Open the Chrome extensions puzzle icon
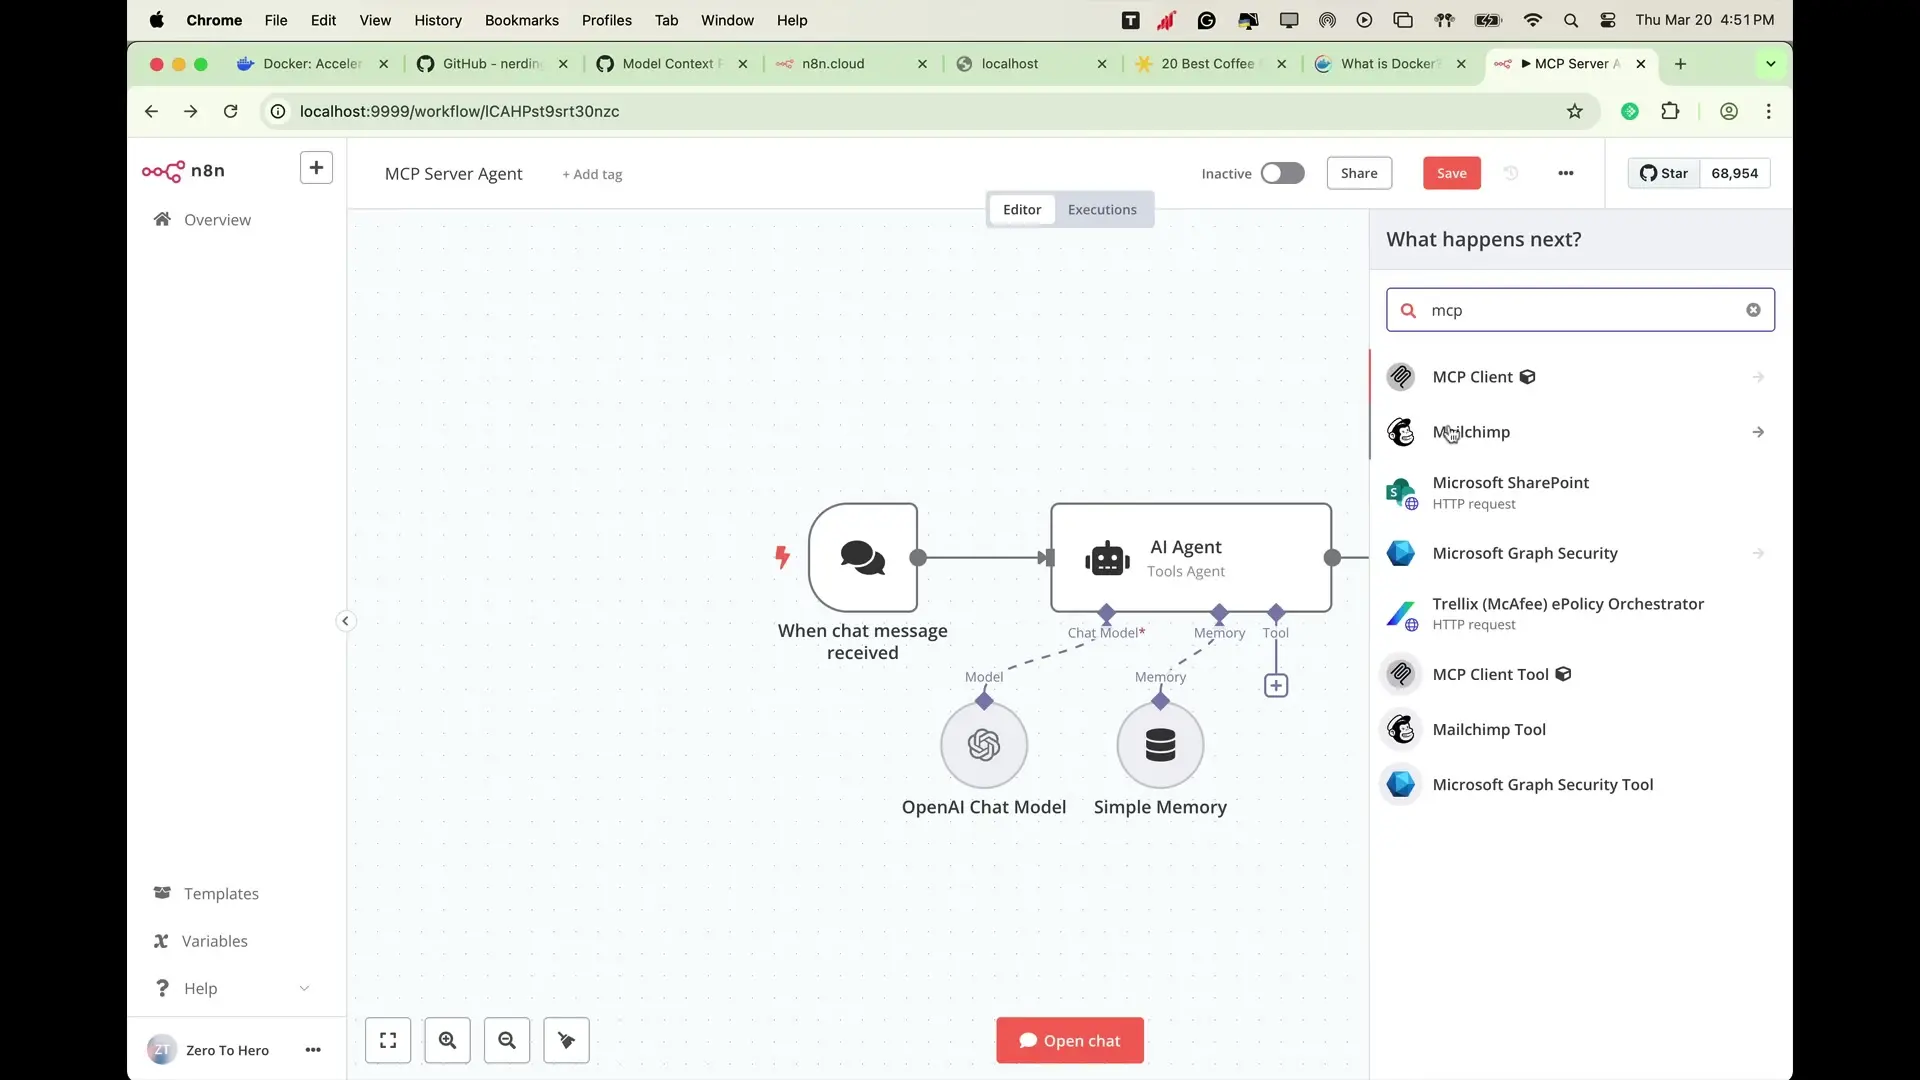1920x1080 pixels. coord(1670,111)
